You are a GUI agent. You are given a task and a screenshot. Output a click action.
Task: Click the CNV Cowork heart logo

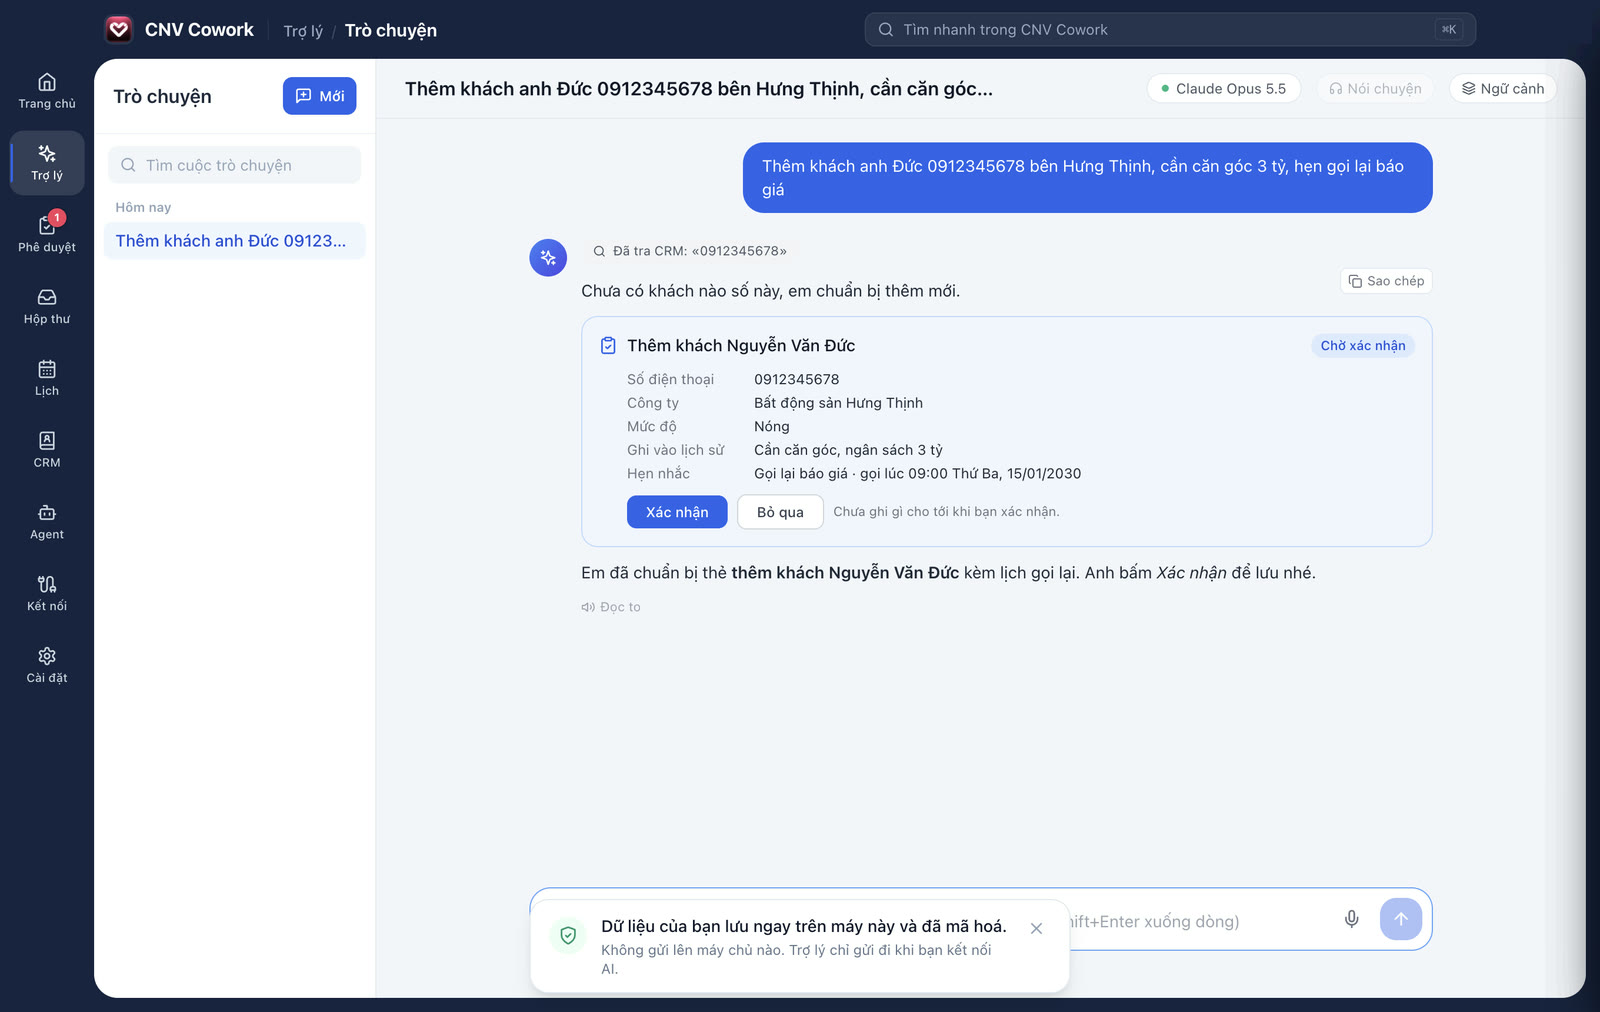119,29
